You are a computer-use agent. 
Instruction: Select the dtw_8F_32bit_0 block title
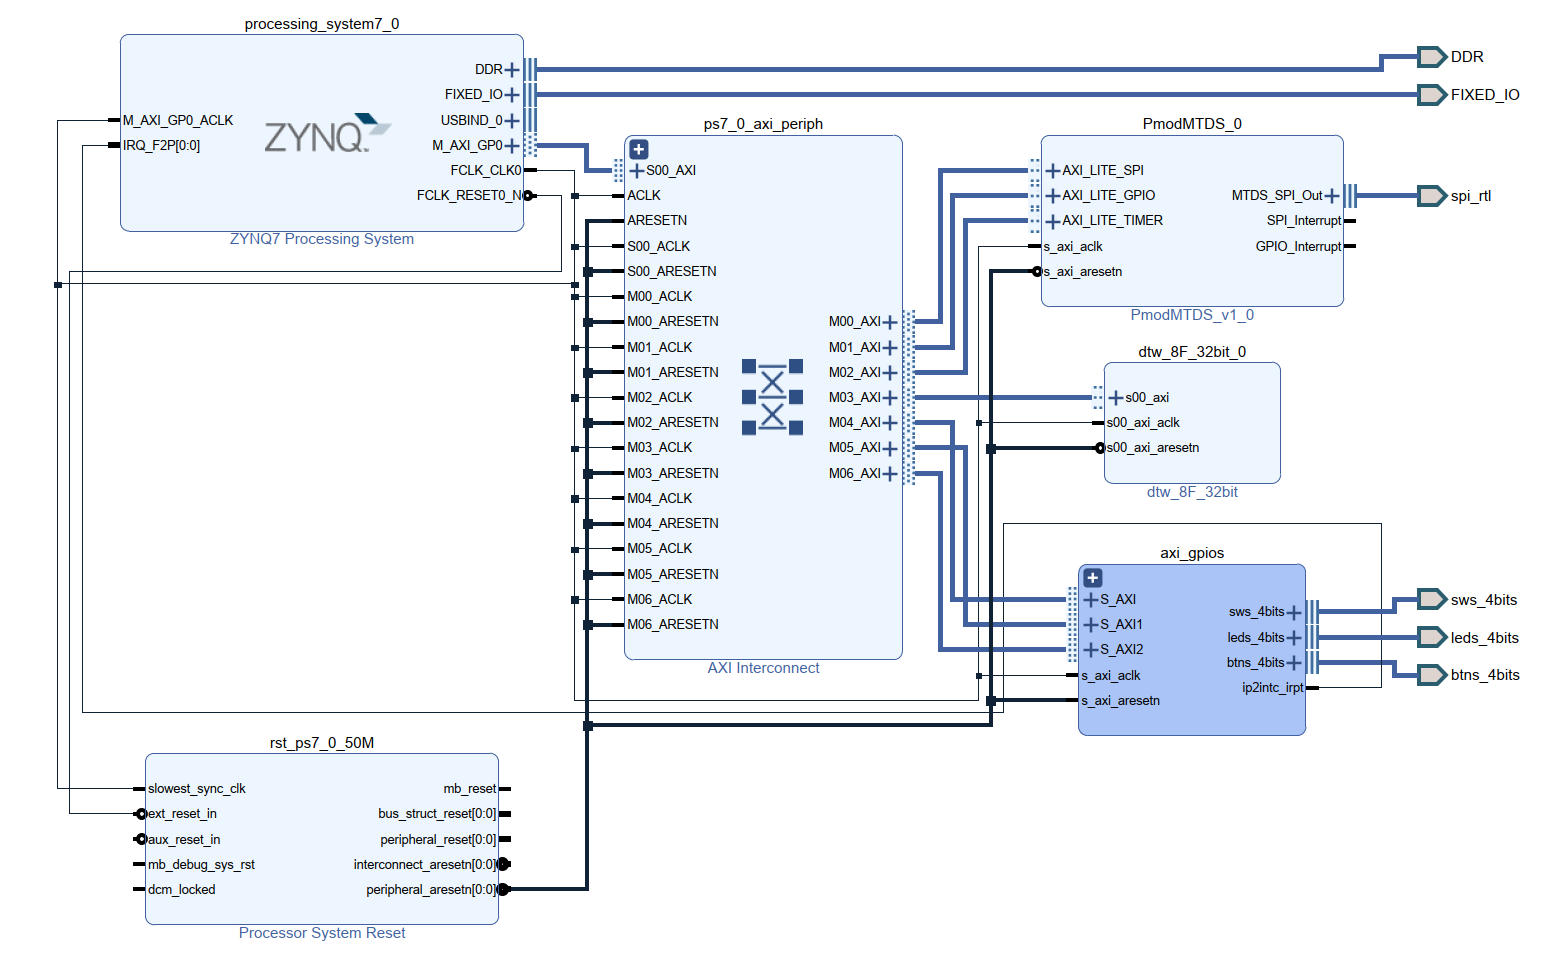click(x=1192, y=352)
